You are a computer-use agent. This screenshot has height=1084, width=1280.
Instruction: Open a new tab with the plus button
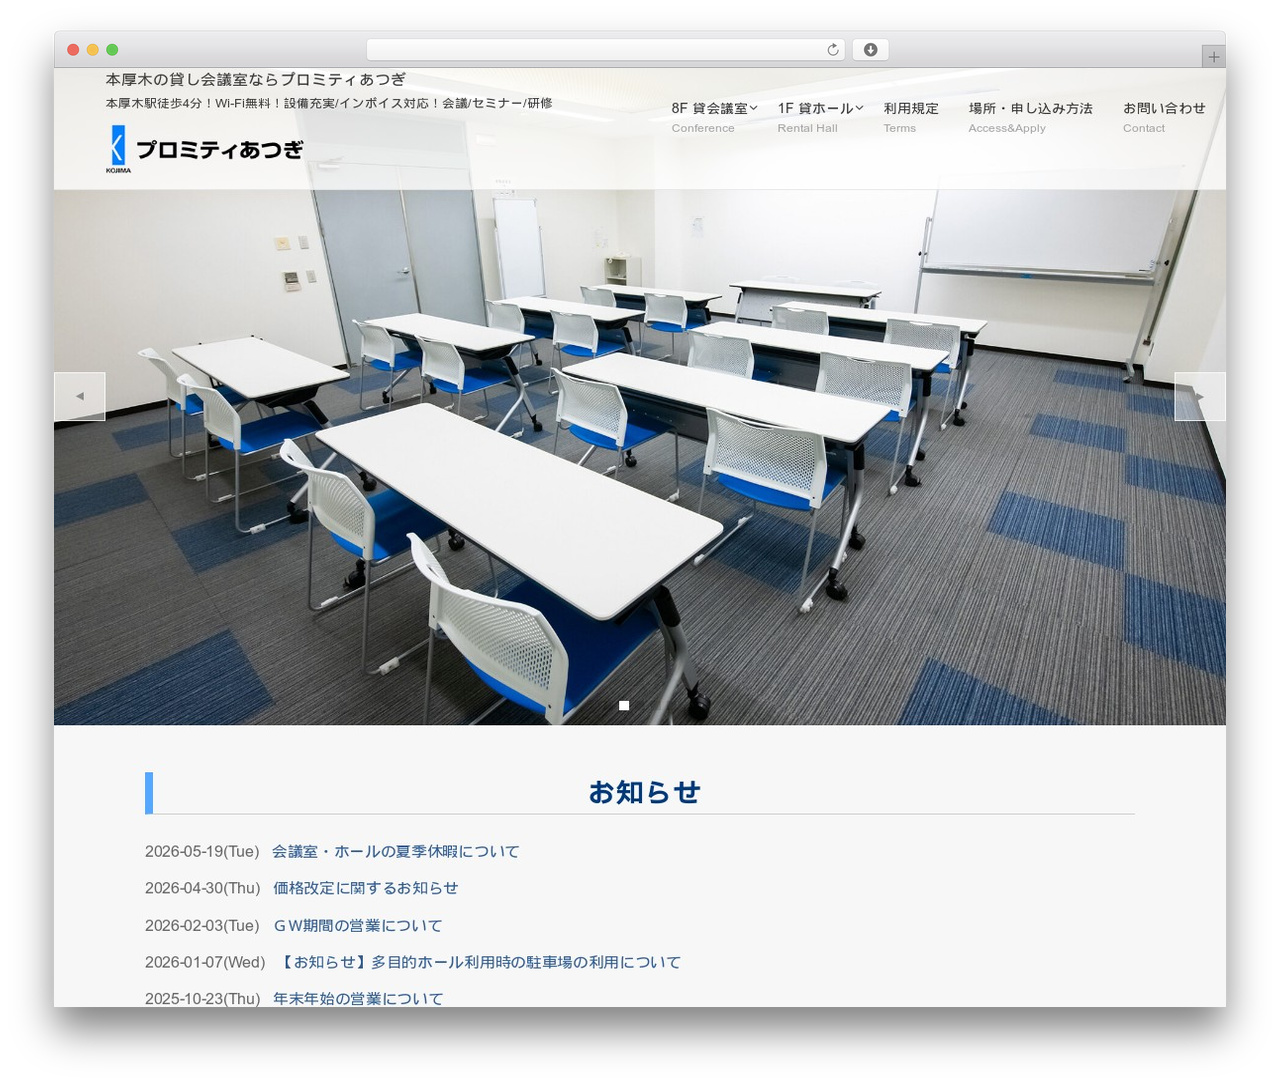coord(1213,57)
